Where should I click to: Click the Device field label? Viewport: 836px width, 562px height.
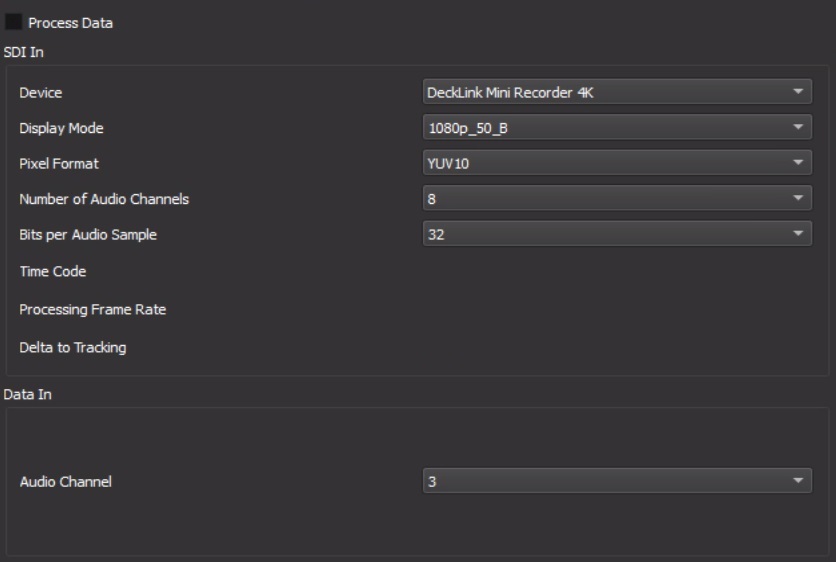click(x=40, y=93)
